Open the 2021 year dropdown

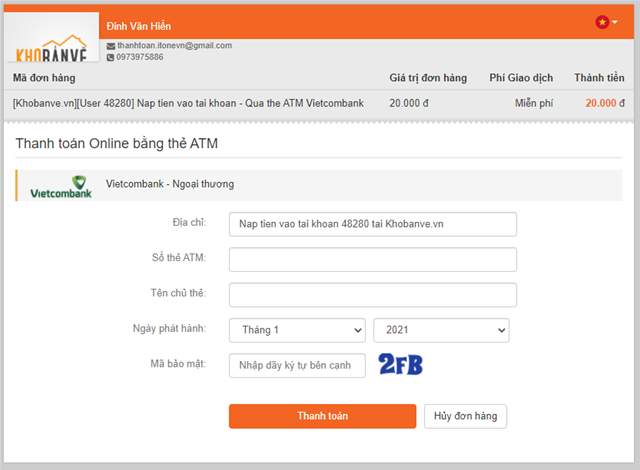click(x=441, y=330)
